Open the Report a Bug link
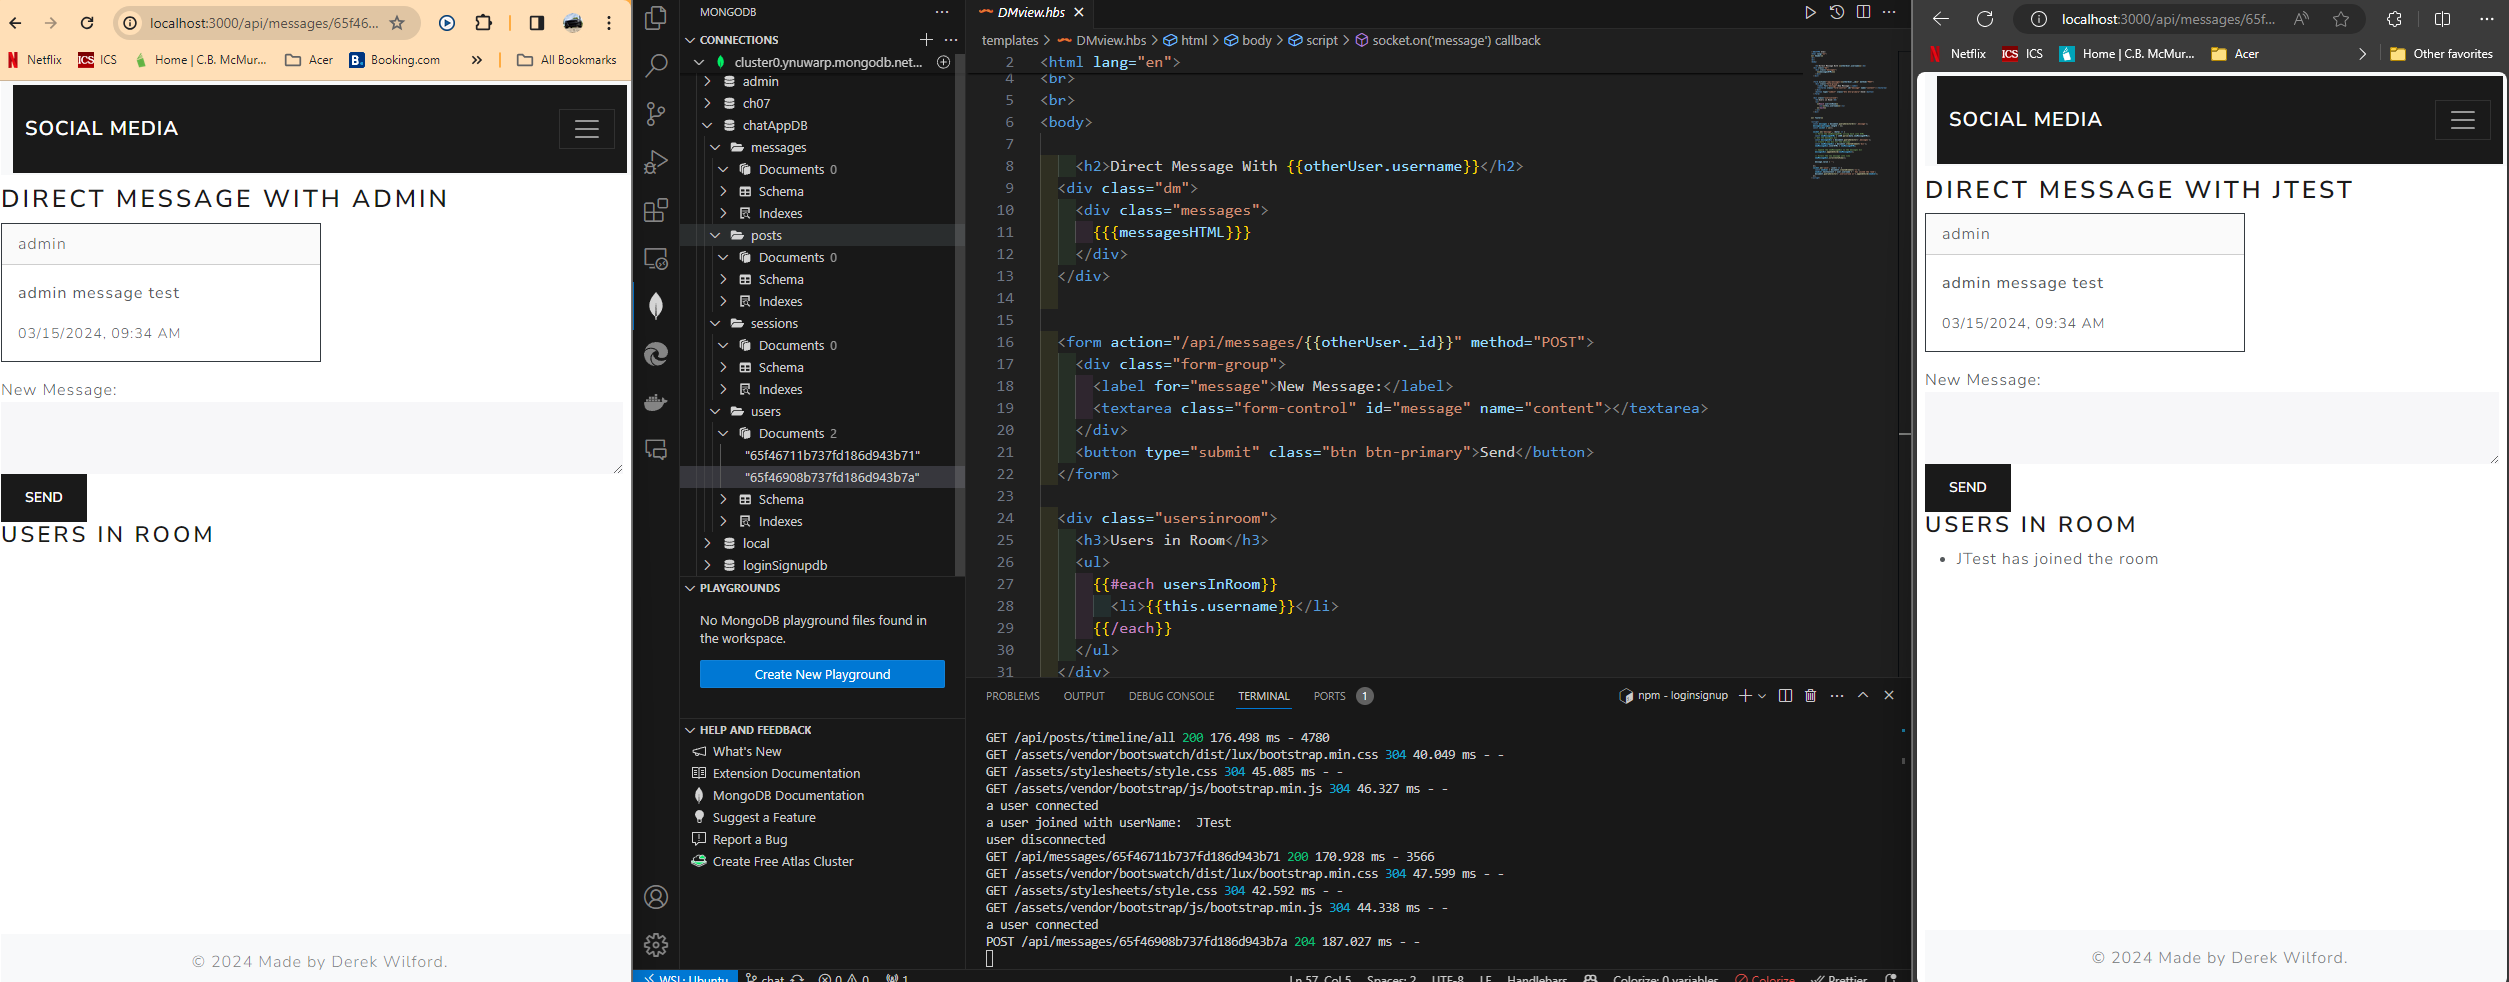 [750, 839]
